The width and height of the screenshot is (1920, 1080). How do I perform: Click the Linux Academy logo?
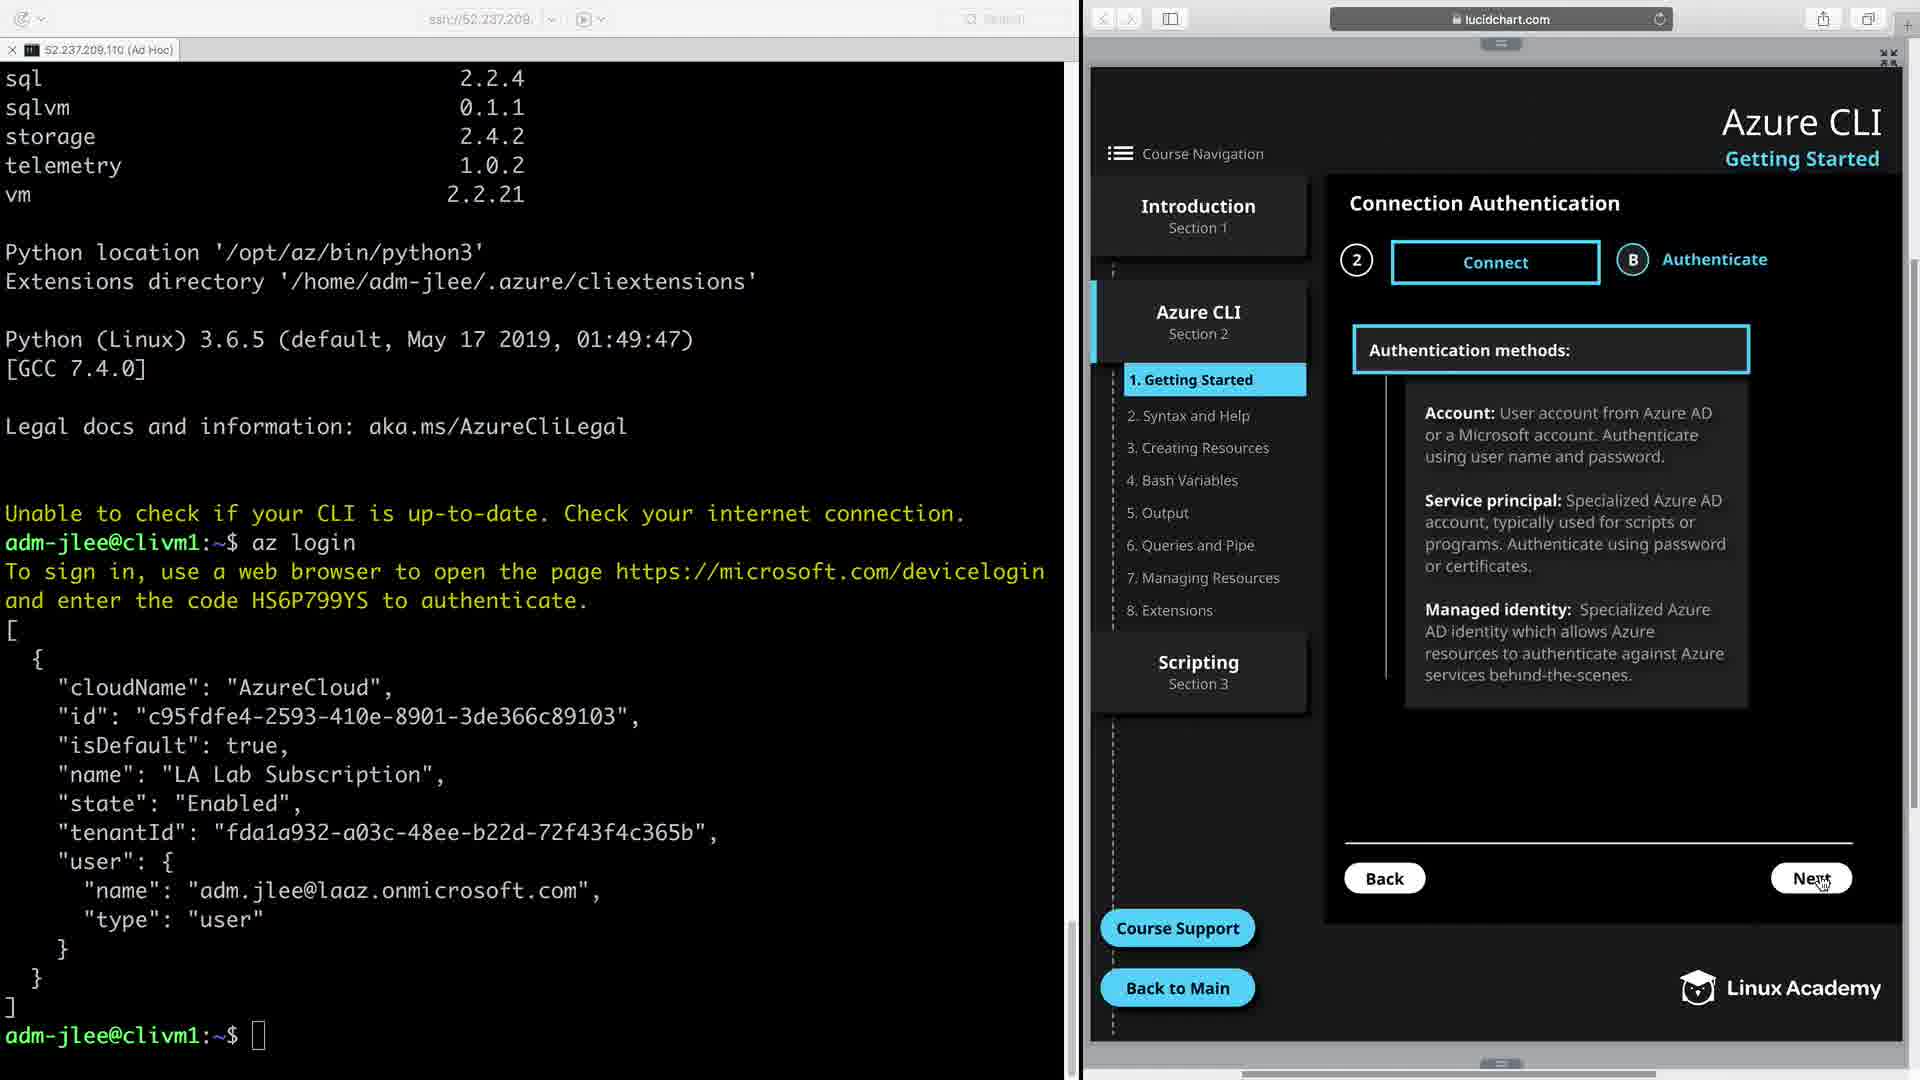click(x=1780, y=988)
